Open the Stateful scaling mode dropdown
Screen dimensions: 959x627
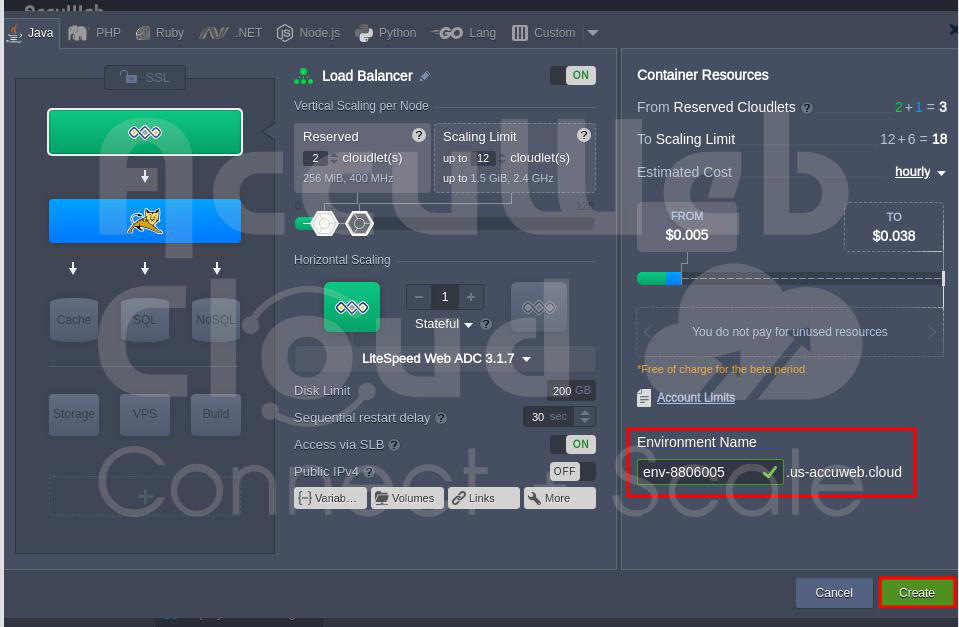[x=444, y=324]
